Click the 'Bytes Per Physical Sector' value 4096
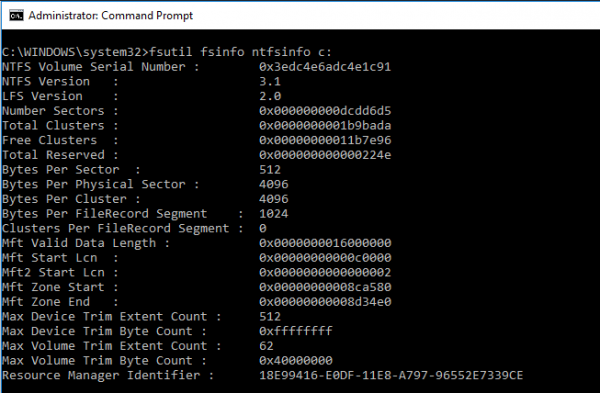 tap(274, 184)
